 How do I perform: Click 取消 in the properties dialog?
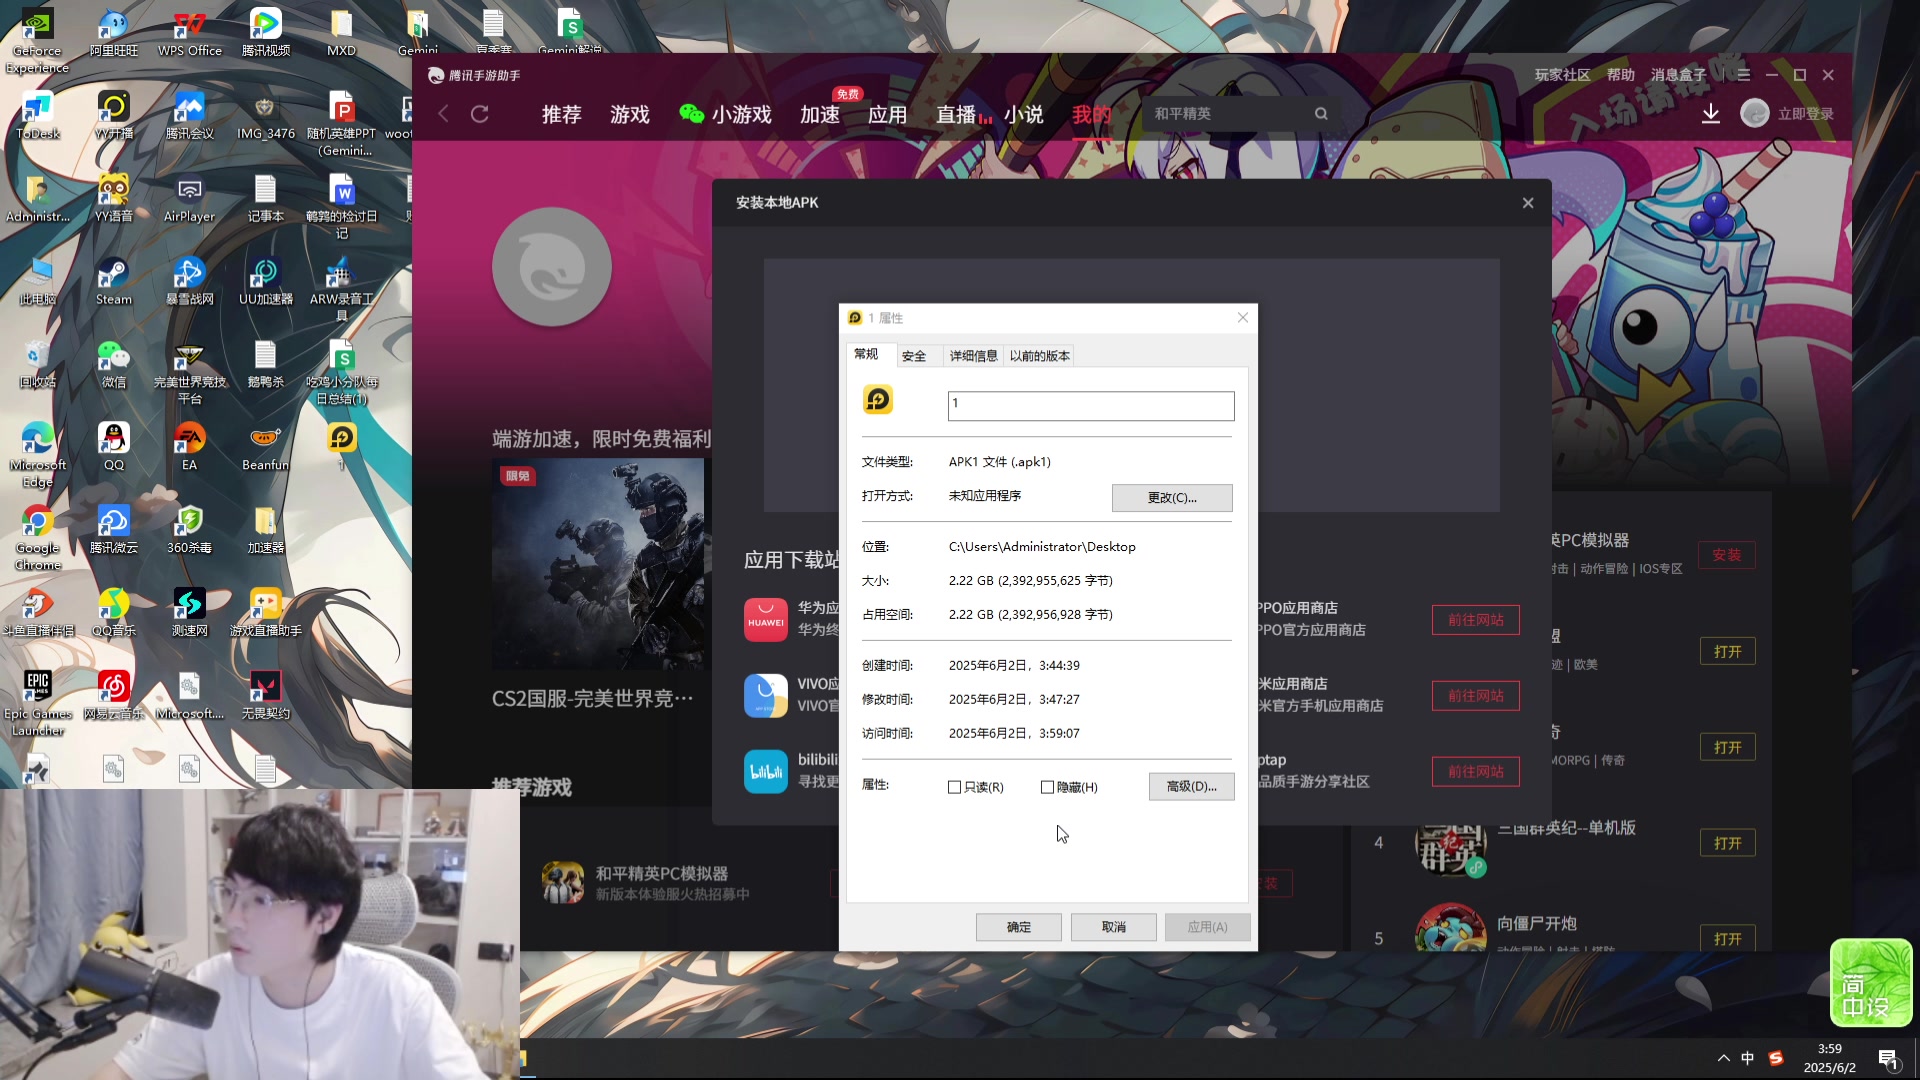click(1113, 927)
